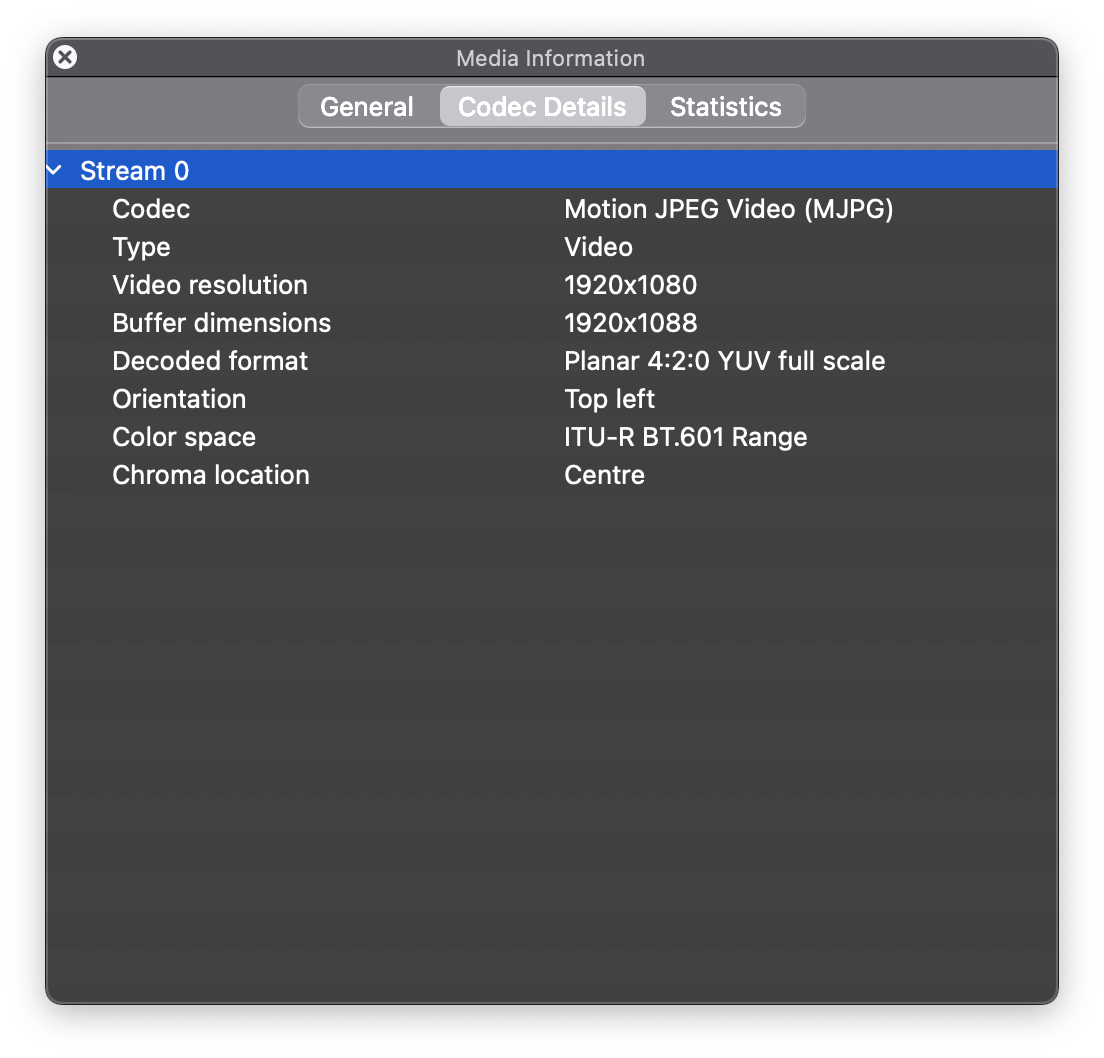Click the Codec row showing Motion JPEG Video

[400, 209]
